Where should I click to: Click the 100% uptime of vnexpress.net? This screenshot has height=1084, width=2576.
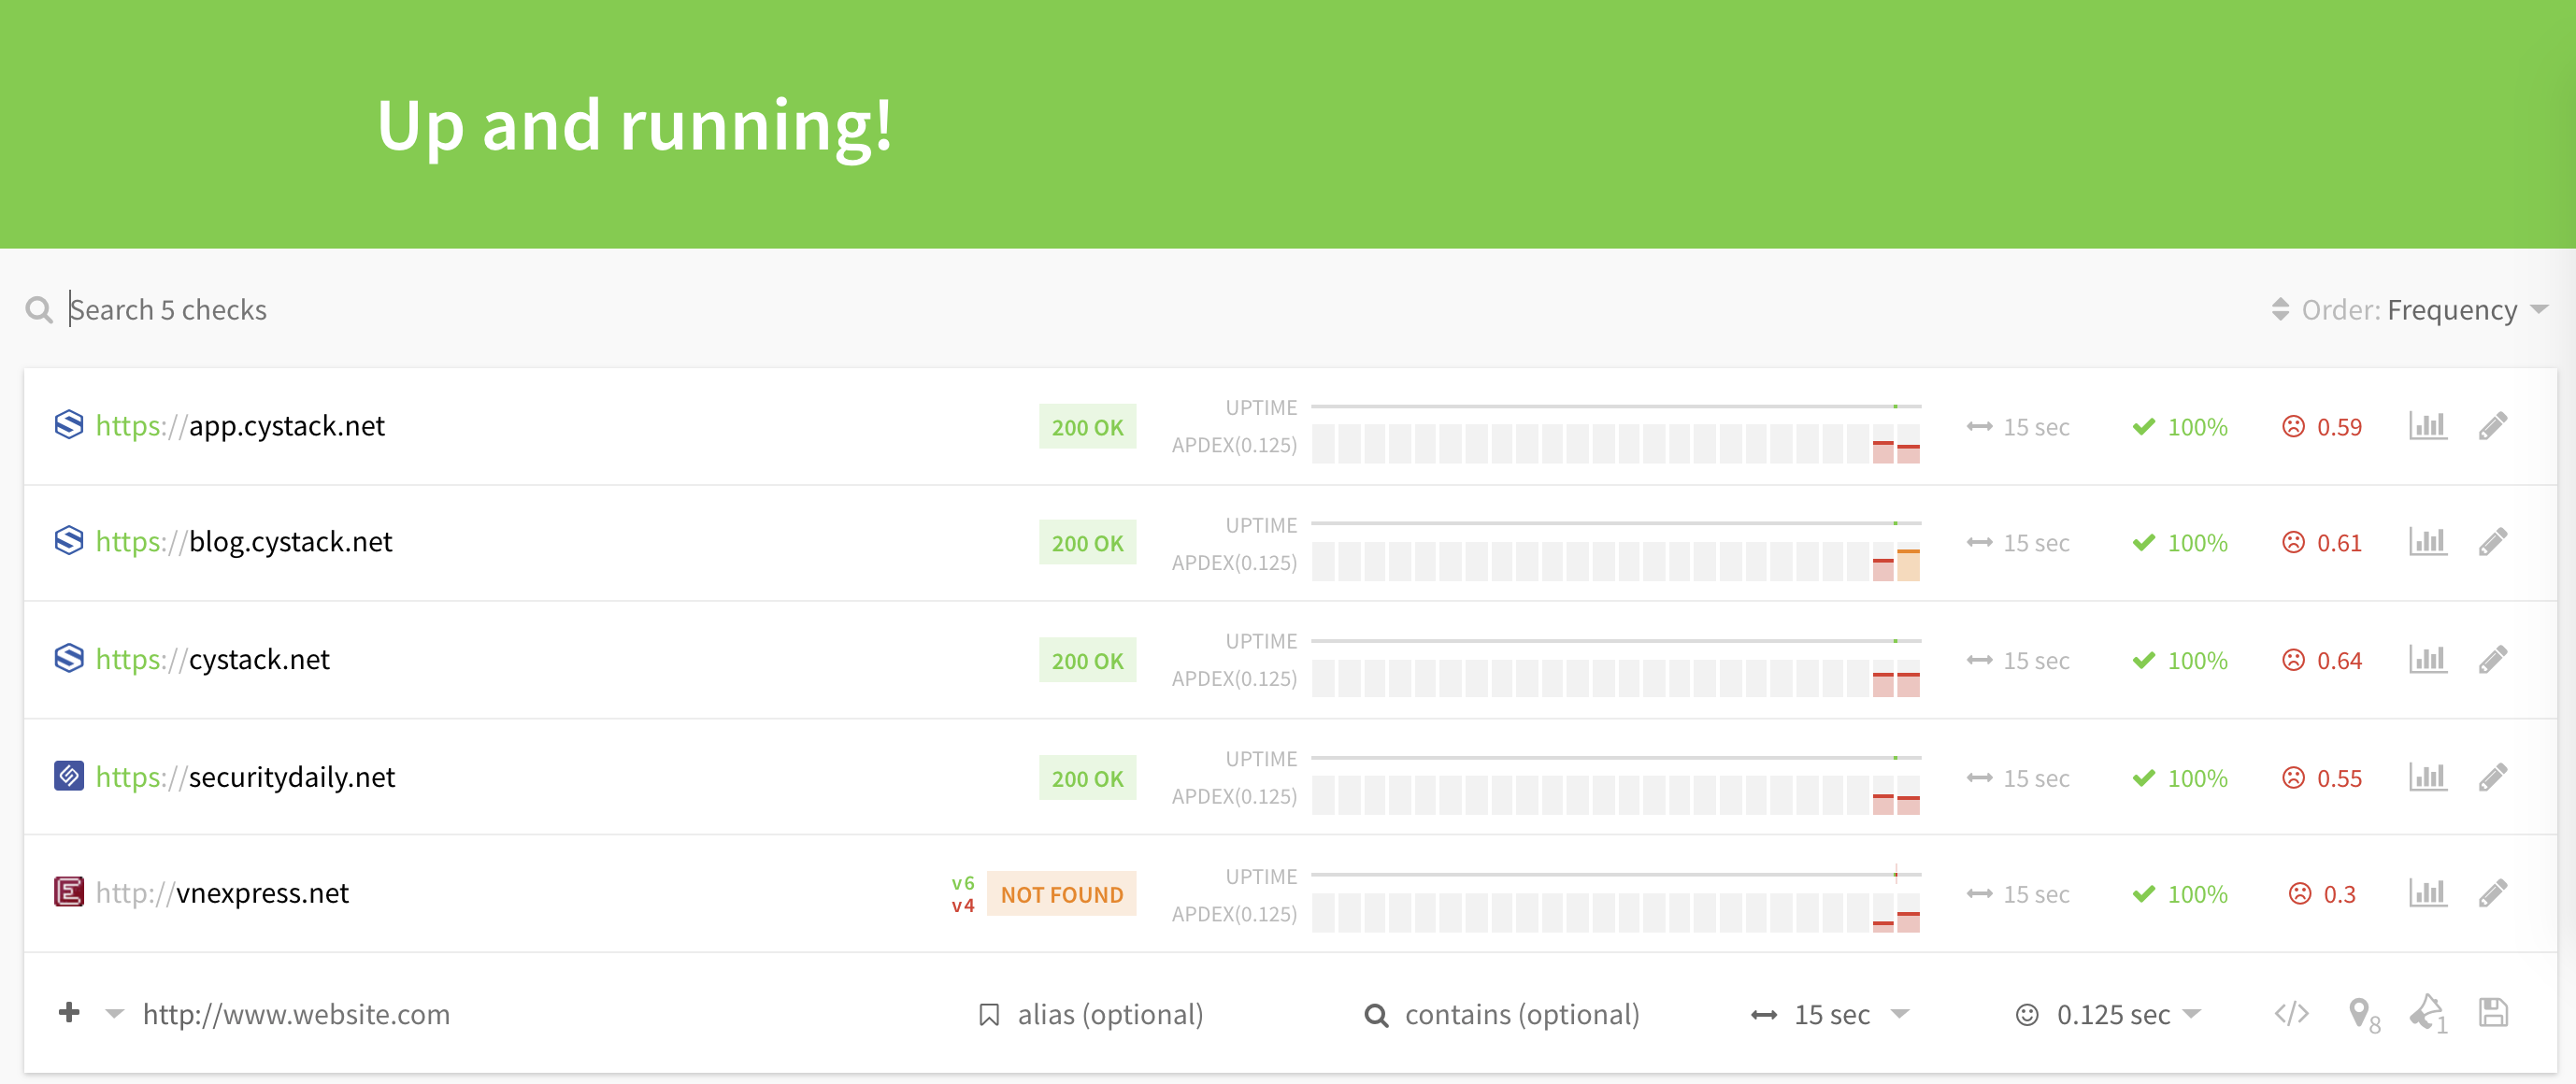click(2180, 894)
